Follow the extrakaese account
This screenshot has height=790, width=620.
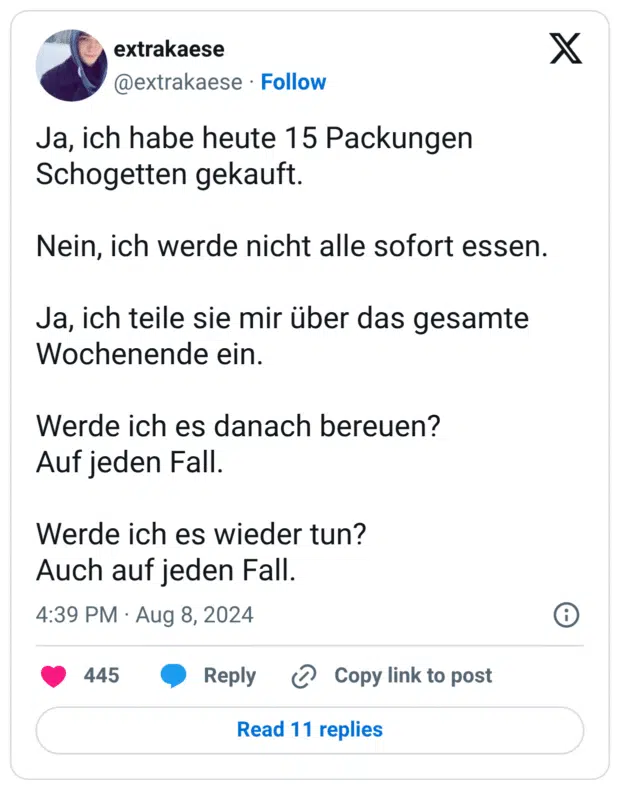click(293, 82)
